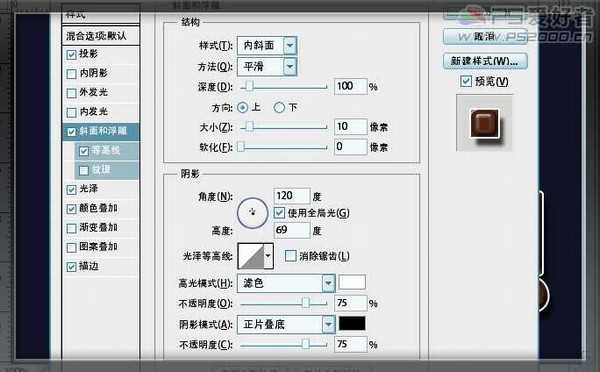Uncheck the 颜色叠加 checkbox
The image size is (600, 372).
click(x=72, y=209)
